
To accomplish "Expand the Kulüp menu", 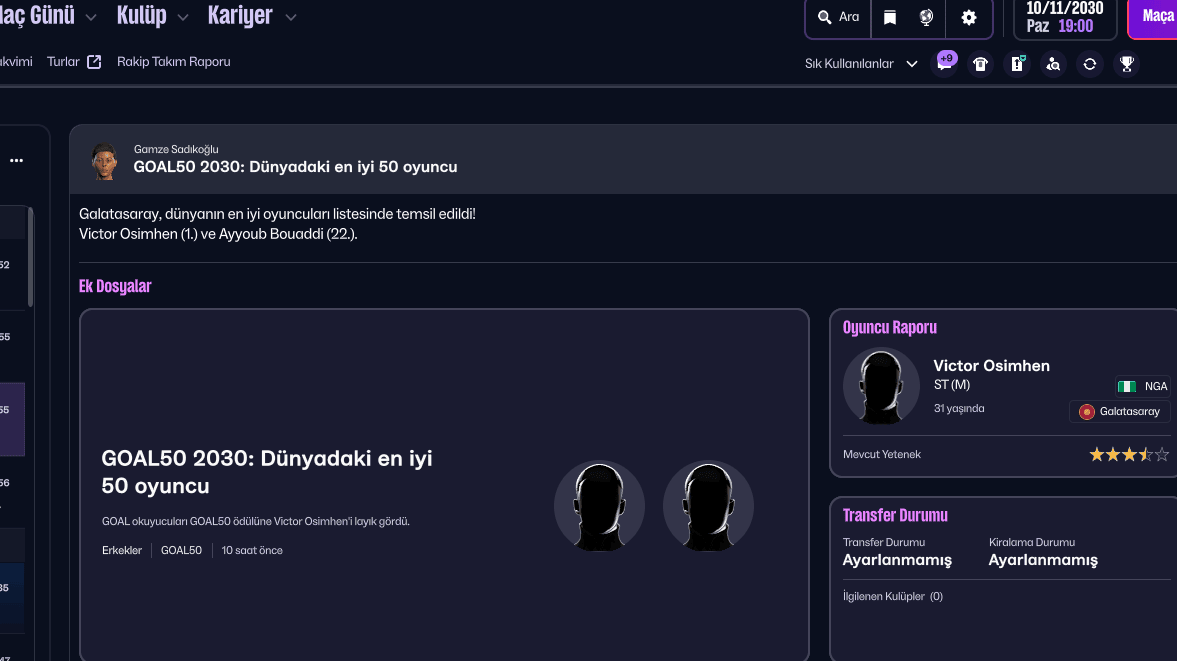I will click(x=152, y=17).
